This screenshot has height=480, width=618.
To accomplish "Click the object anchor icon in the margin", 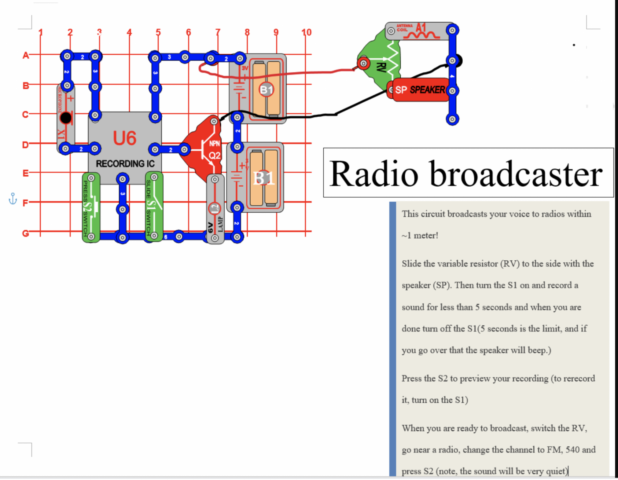I will [x=13, y=199].
